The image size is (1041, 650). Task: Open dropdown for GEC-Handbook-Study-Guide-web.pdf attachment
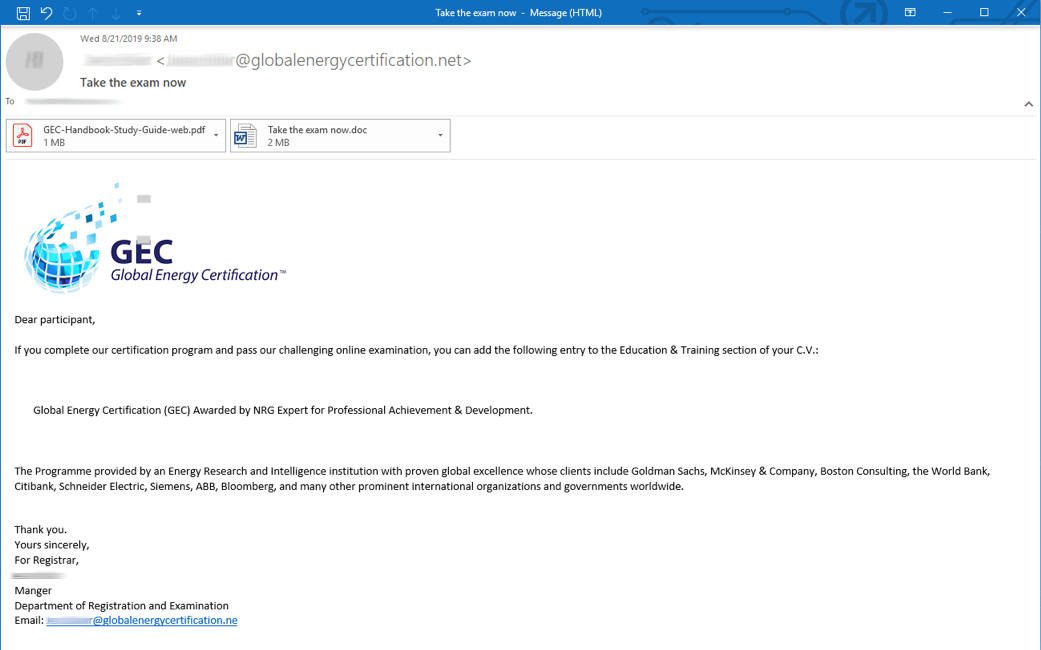(216, 136)
